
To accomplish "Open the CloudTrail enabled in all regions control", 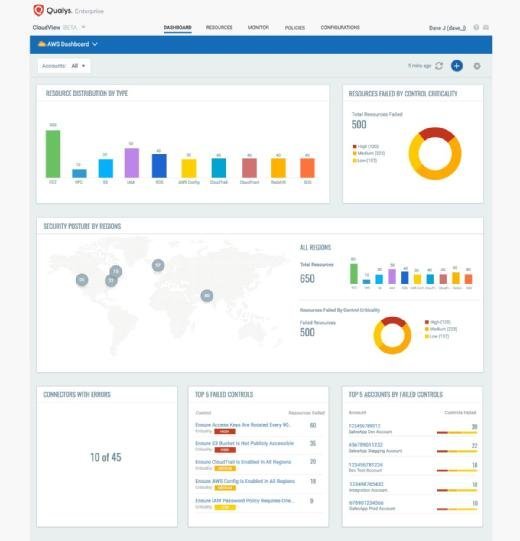I will (243, 462).
